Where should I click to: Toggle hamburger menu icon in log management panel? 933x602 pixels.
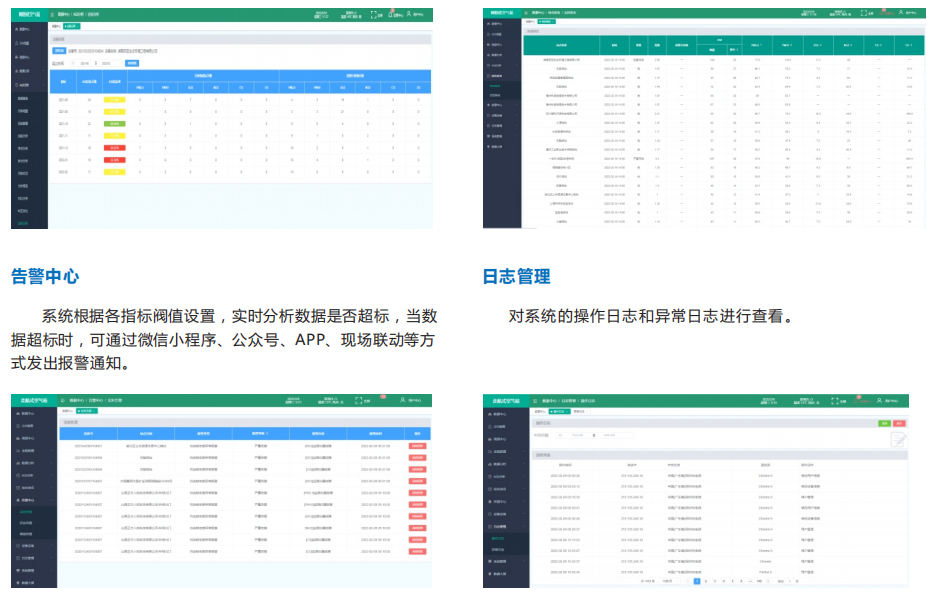pos(534,400)
